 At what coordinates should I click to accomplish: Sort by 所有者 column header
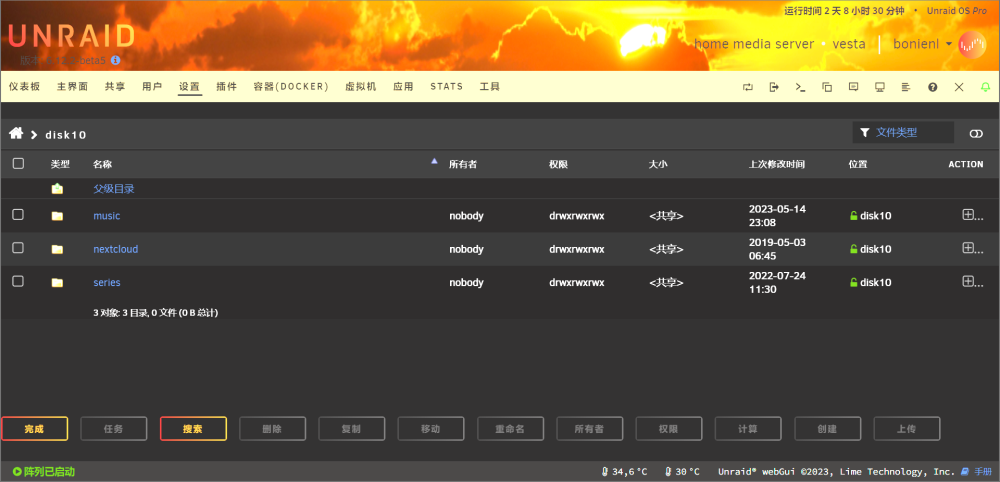(x=463, y=164)
